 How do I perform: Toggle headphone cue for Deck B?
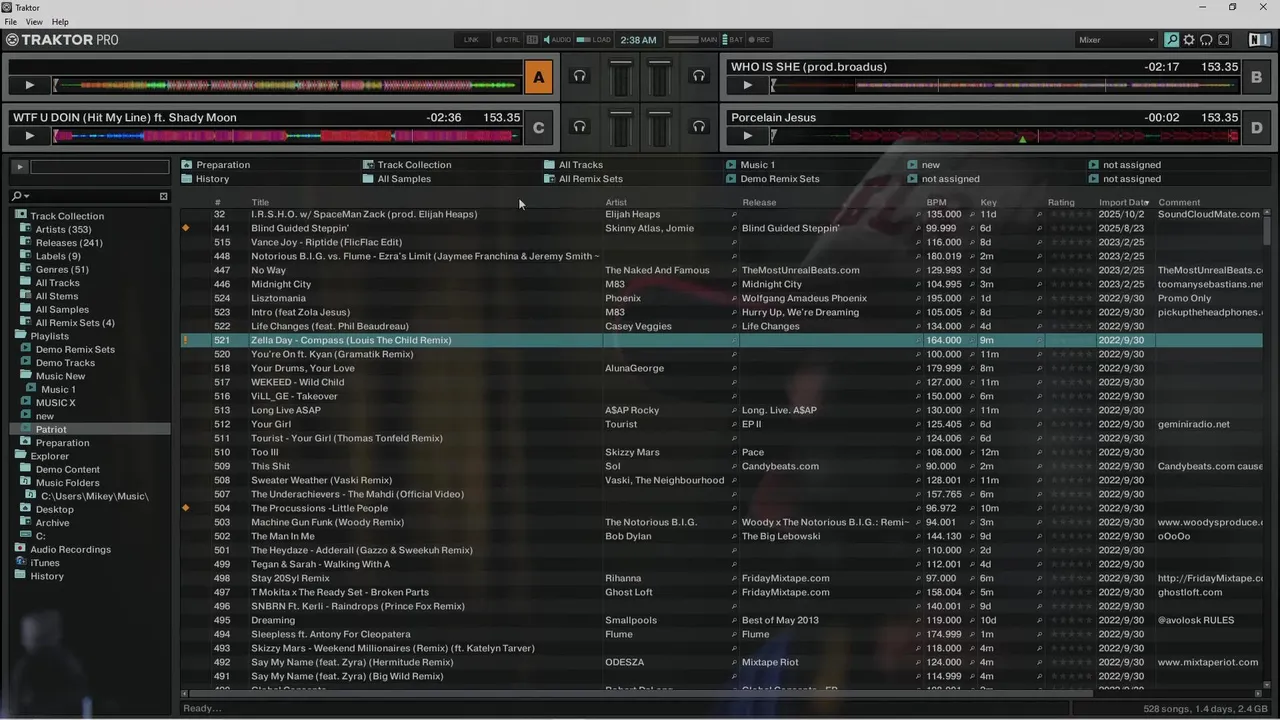point(699,76)
